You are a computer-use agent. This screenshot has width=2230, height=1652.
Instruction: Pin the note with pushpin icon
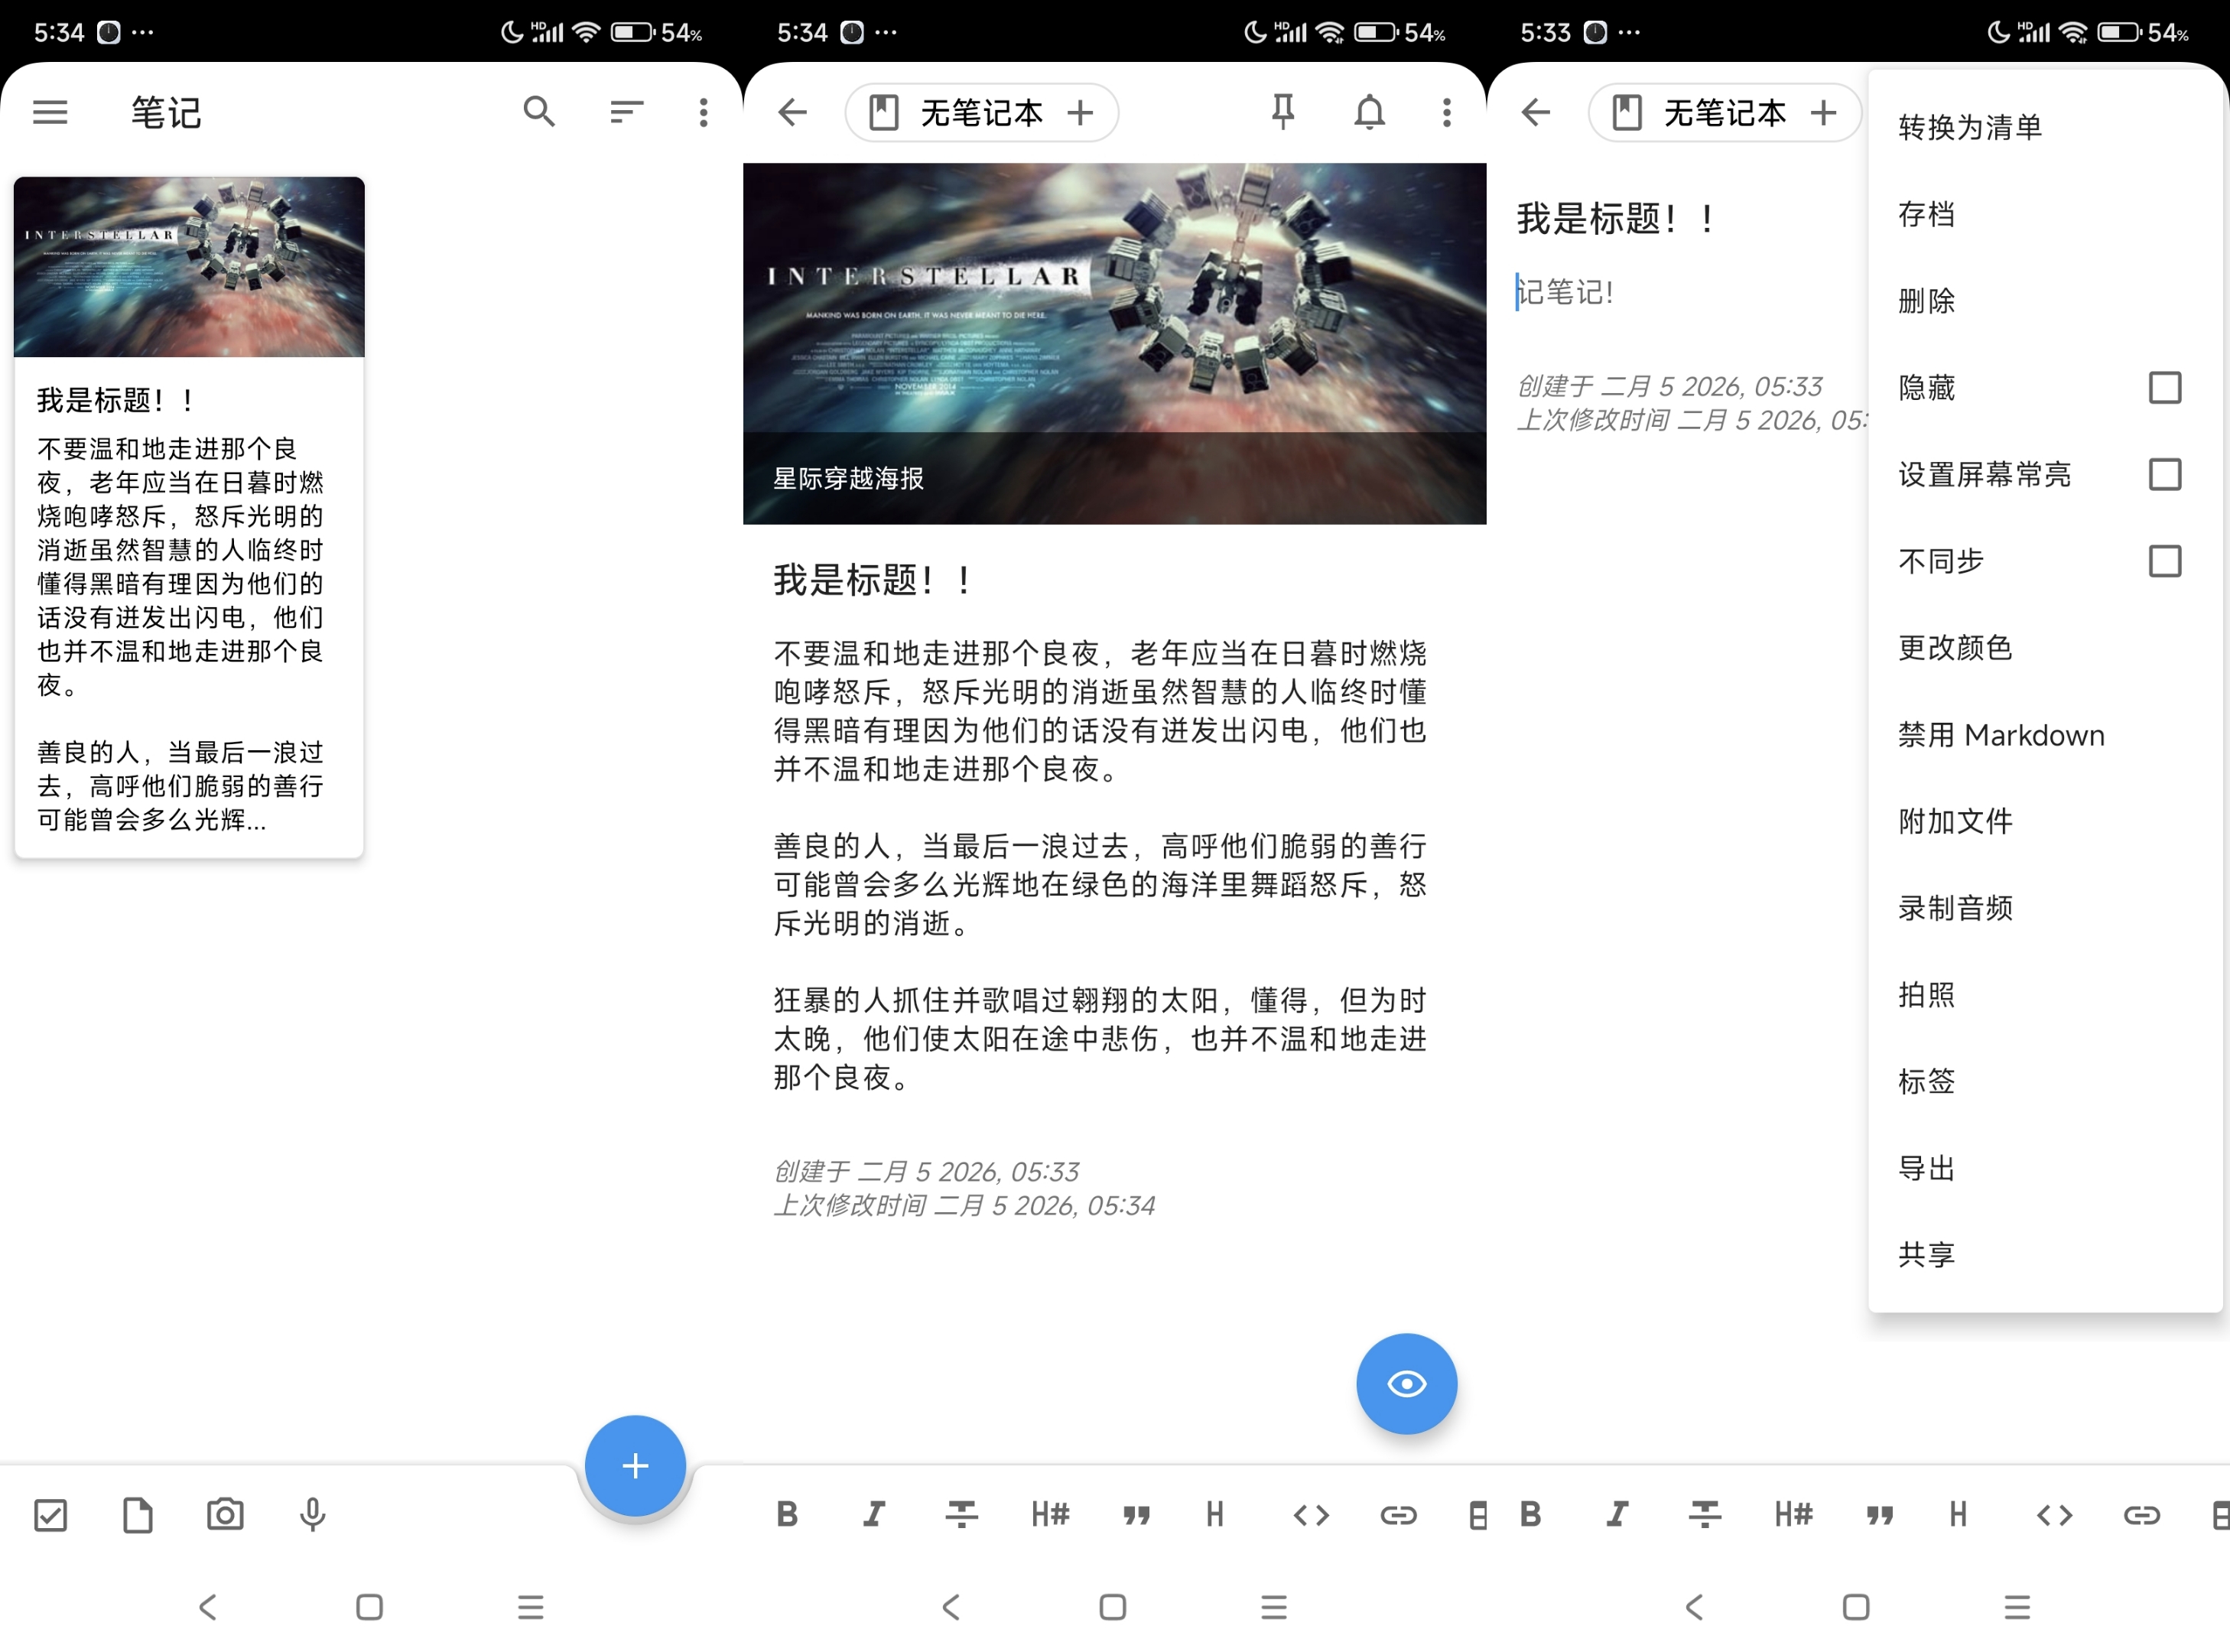pyautogui.click(x=1283, y=112)
